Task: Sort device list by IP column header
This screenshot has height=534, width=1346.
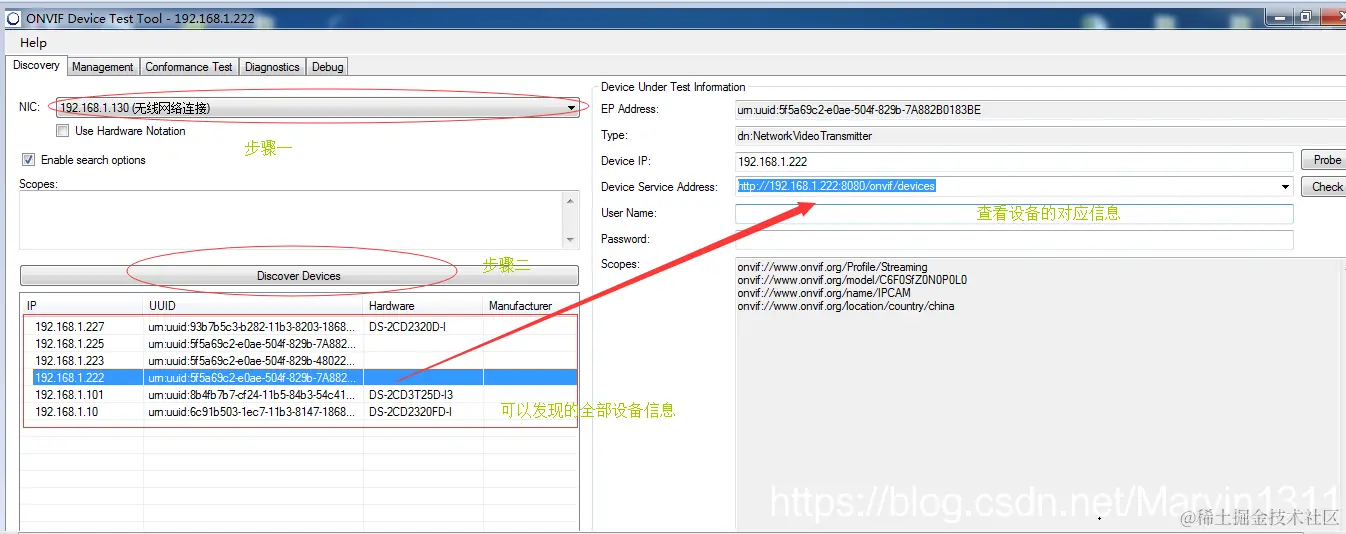Action: [x=82, y=306]
